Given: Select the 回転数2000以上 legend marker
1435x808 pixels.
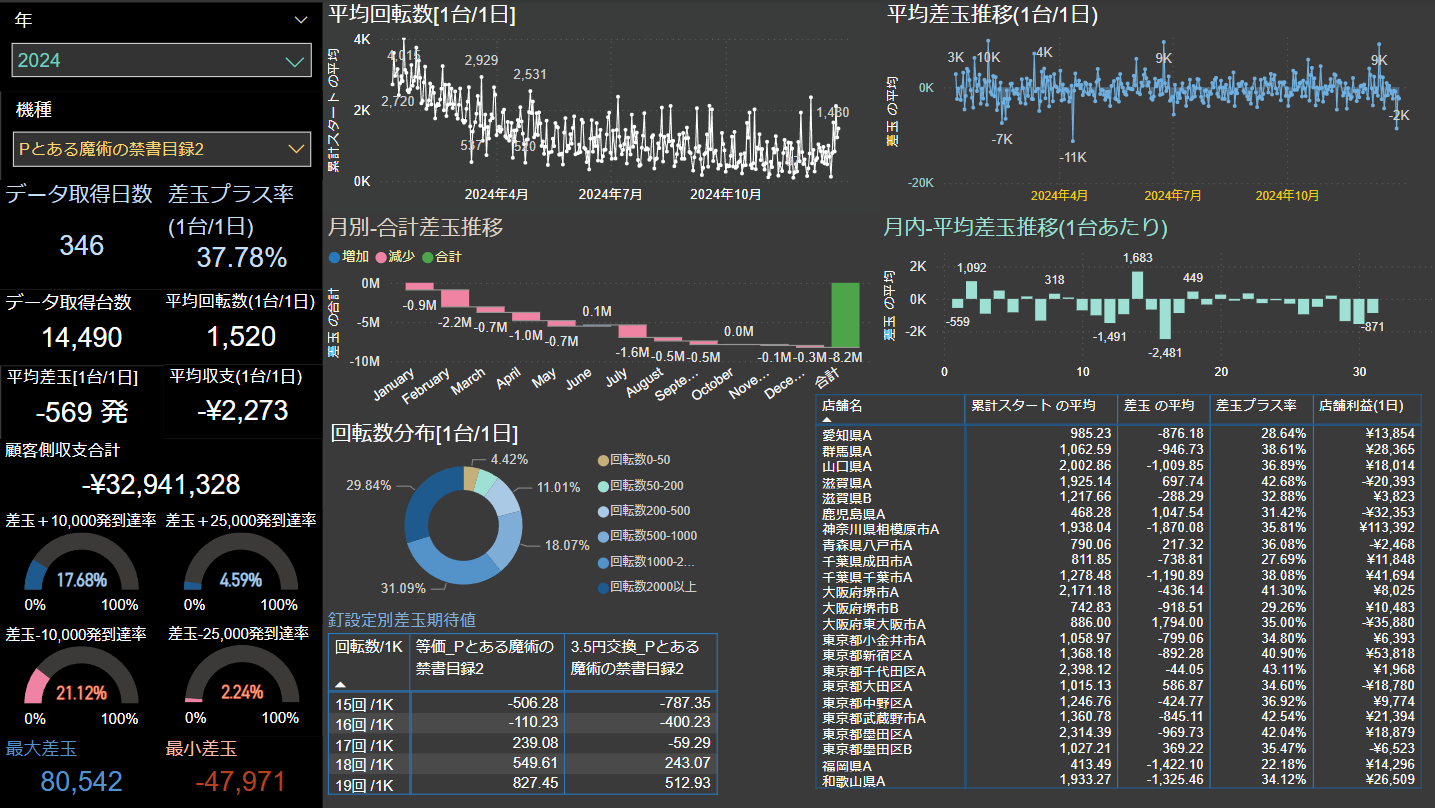Looking at the screenshot, I should point(602,587).
